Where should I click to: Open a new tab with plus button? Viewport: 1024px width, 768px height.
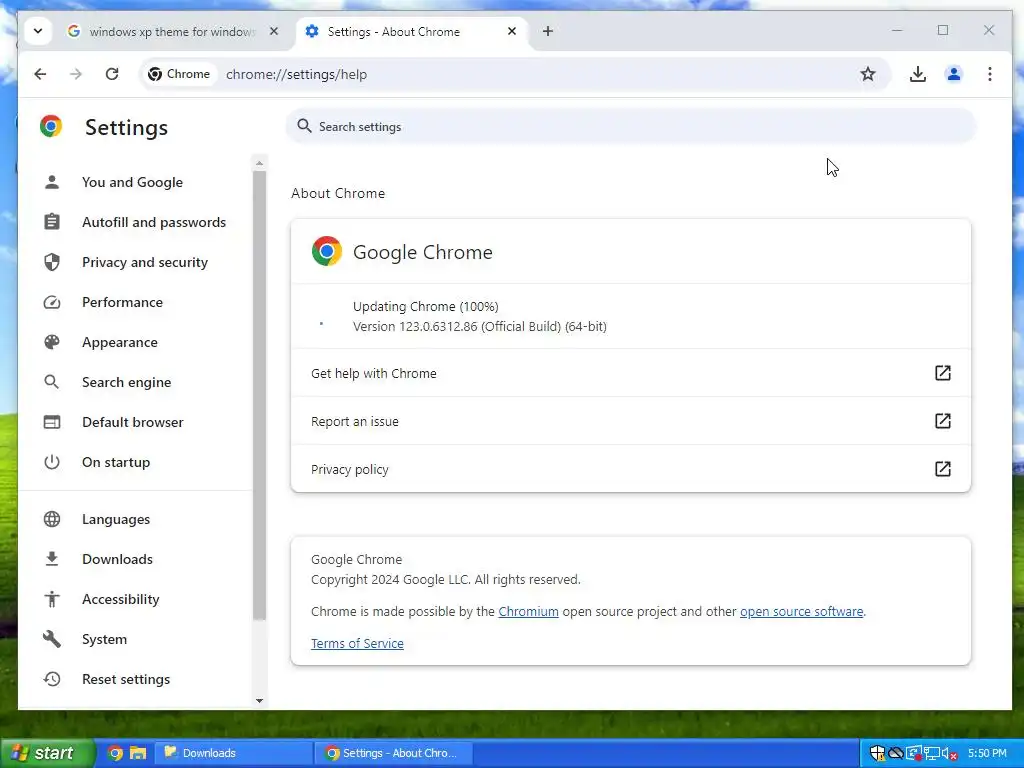(x=547, y=31)
